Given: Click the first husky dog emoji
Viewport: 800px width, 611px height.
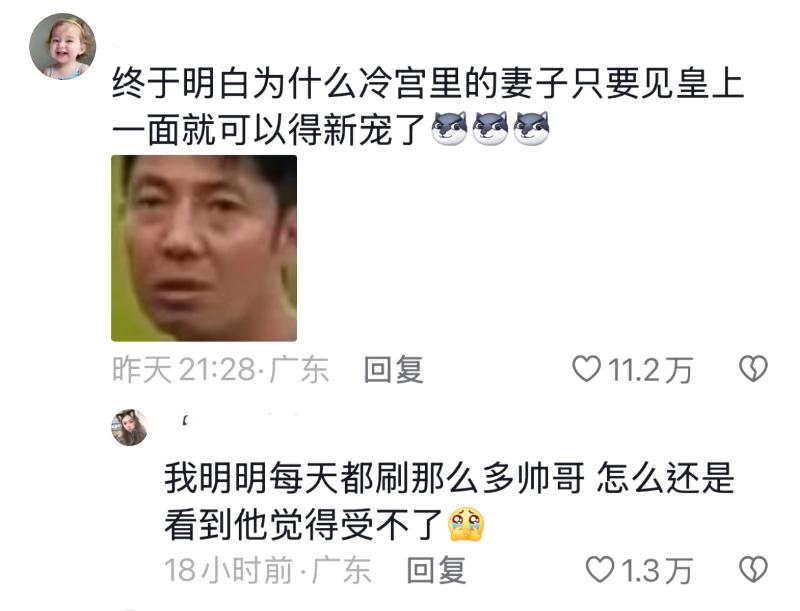Looking at the screenshot, I should coord(449,129).
